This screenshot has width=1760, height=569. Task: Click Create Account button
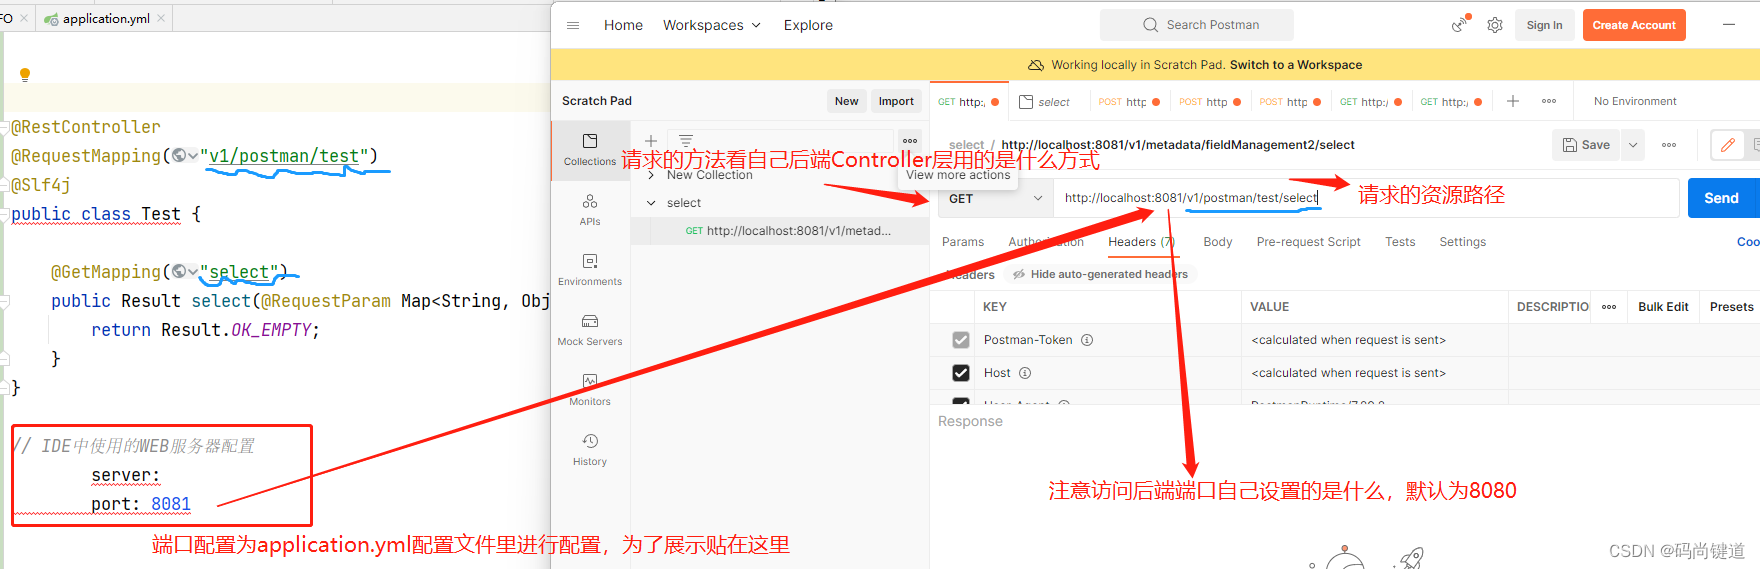[1634, 25]
